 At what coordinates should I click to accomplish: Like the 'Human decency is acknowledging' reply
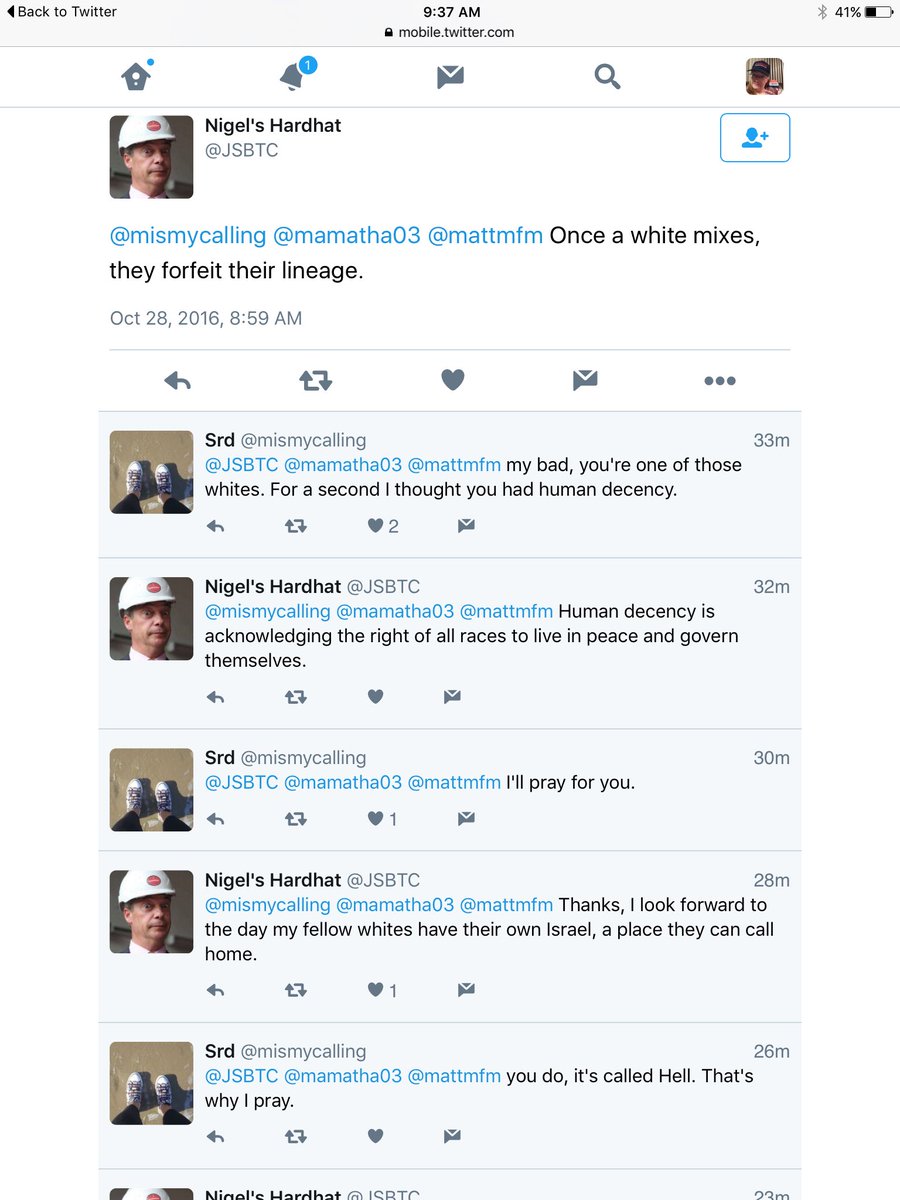376,697
